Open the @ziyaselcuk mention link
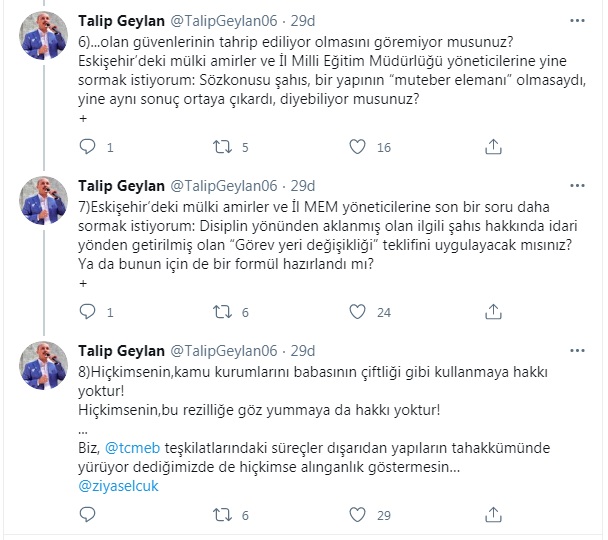This screenshot has width=608, height=540. (x=118, y=486)
